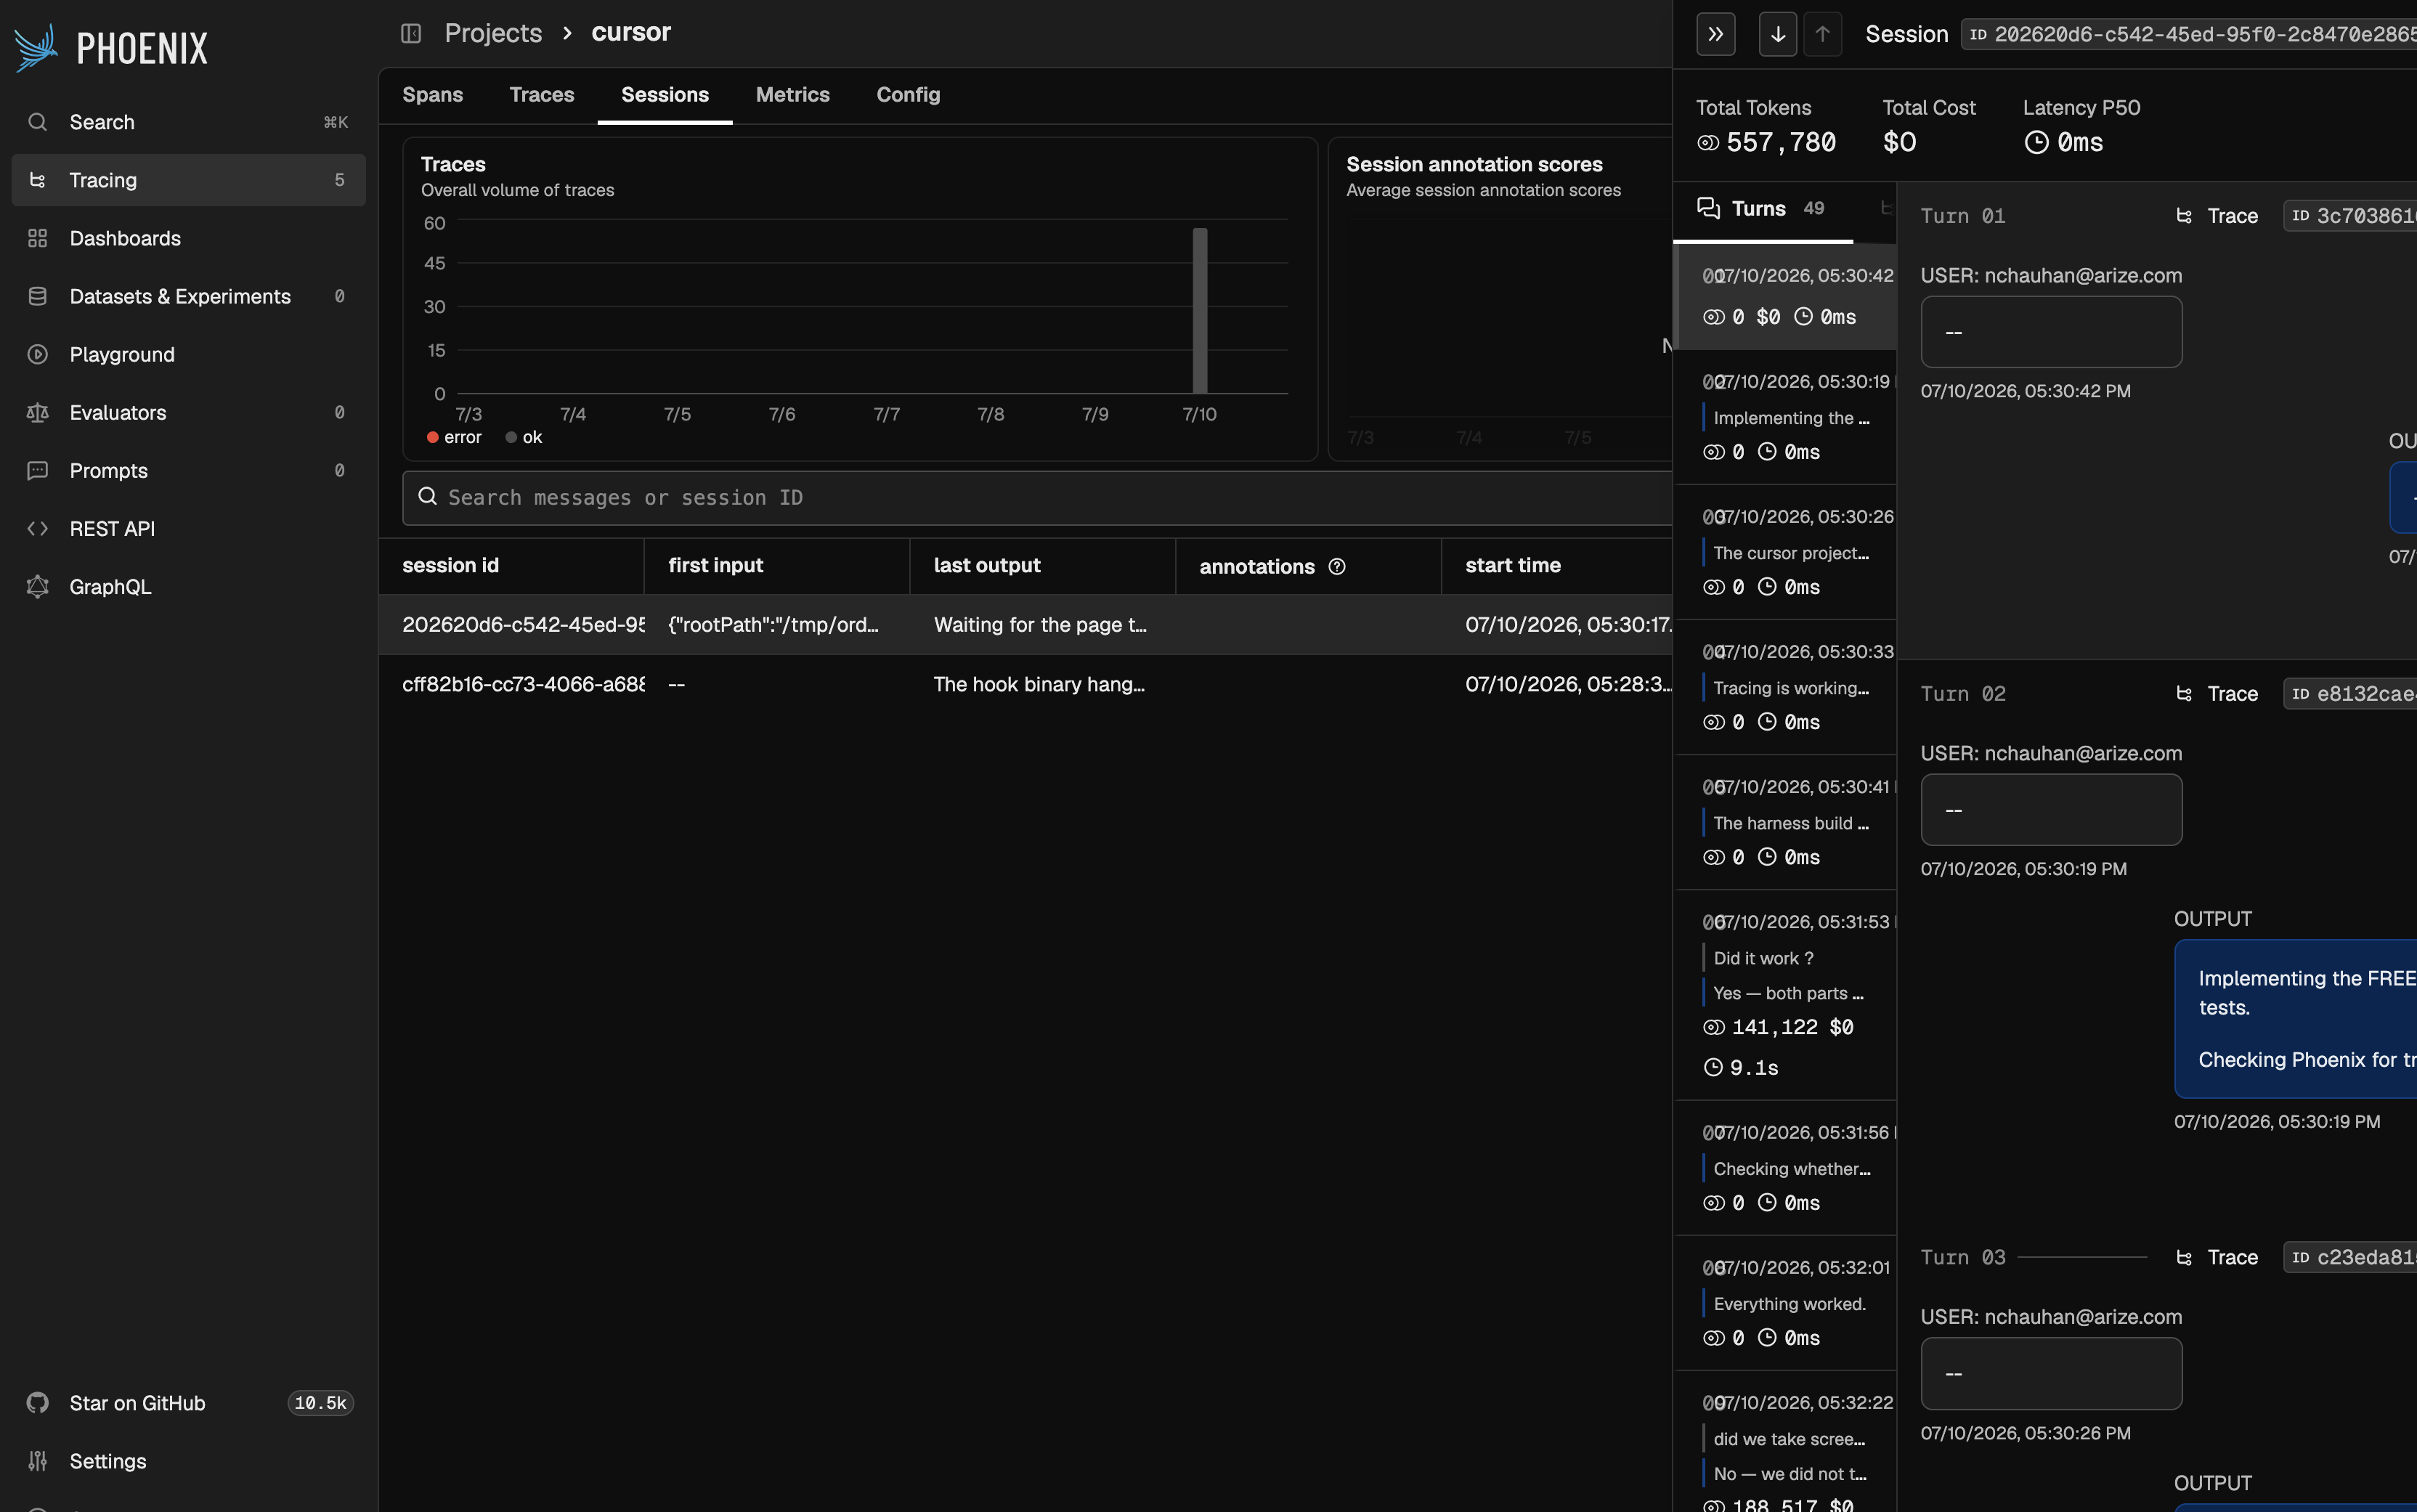Open Evaluators page

pos(188,412)
